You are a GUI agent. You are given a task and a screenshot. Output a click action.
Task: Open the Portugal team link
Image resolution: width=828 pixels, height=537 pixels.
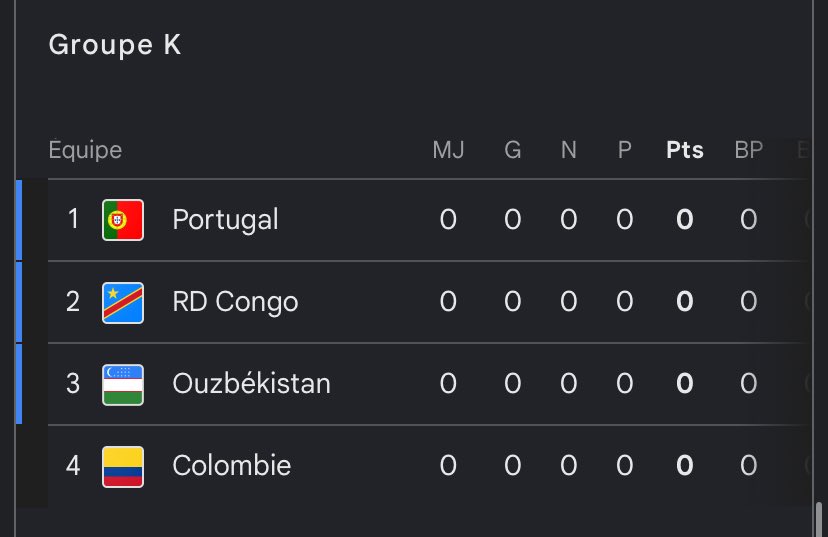pos(225,220)
